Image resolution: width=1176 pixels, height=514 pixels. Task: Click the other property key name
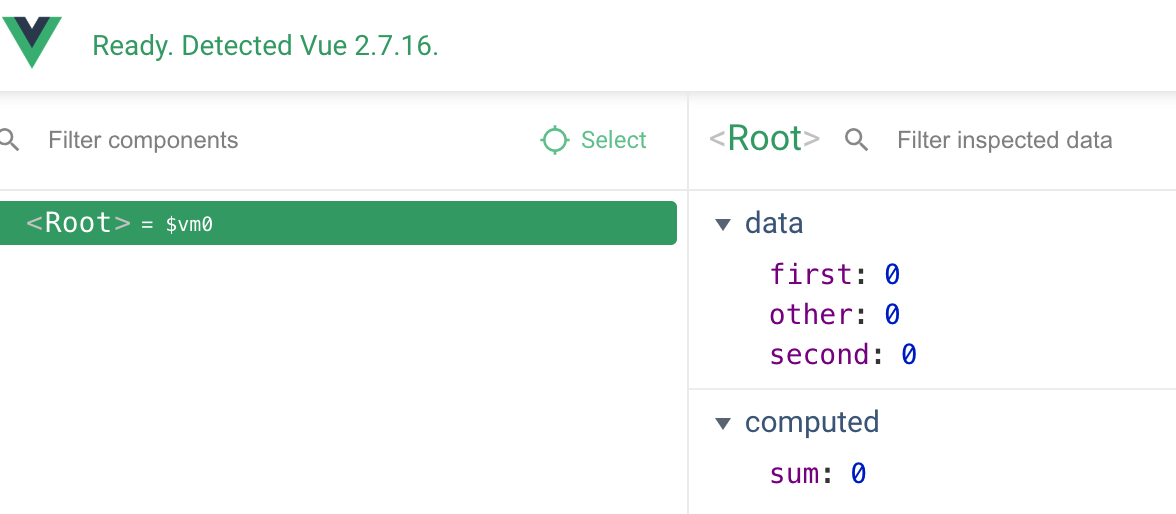(810, 314)
